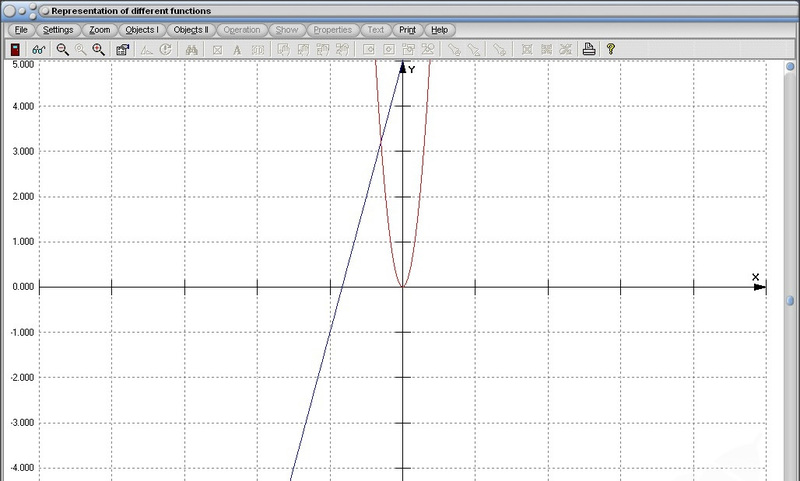
Task: Click the -3.000 y-axis value
Action: pos(22,423)
